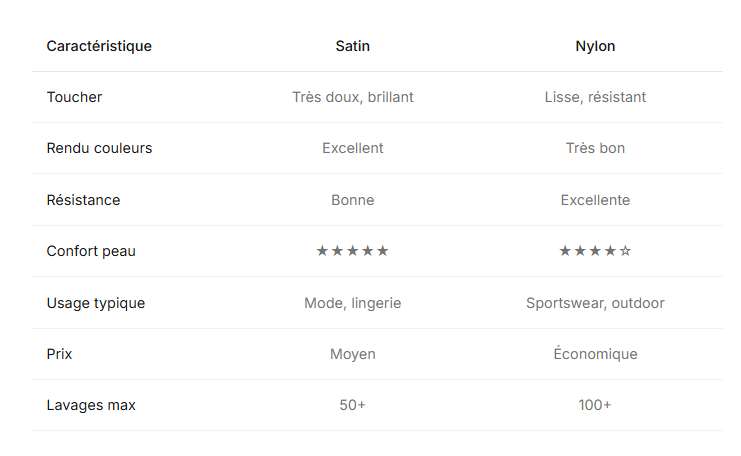The width and height of the screenshot is (741, 456).
Task: Click the 'Économique' price cell
Action: click(595, 354)
